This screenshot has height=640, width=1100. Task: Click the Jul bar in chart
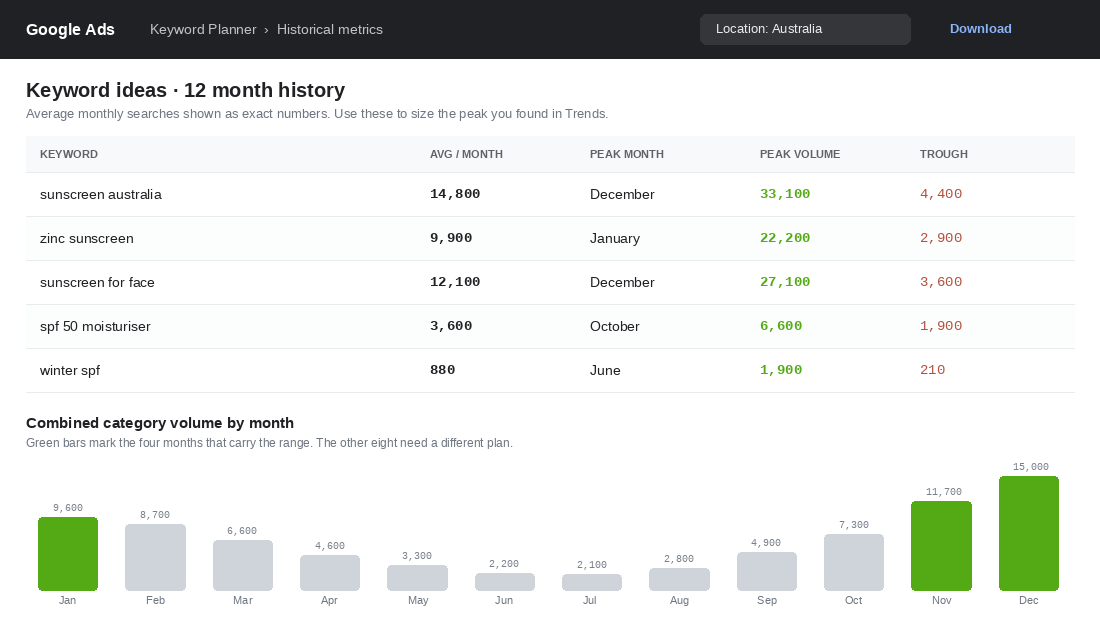point(591,582)
